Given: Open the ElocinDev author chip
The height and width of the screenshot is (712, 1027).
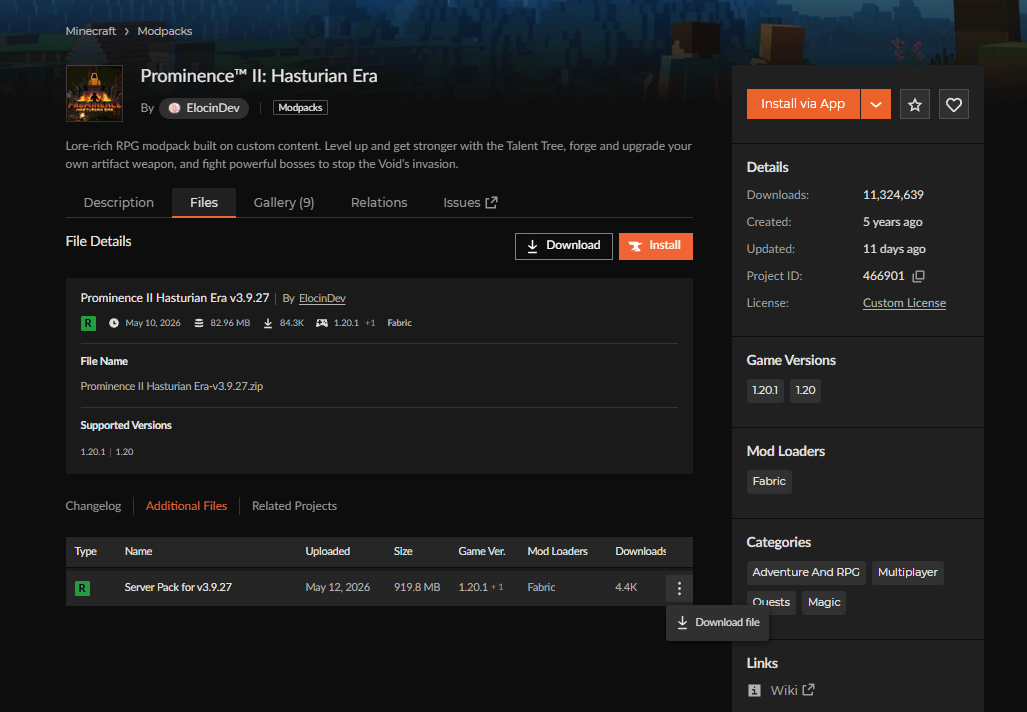Looking at the screenshot, I should 204,108.
